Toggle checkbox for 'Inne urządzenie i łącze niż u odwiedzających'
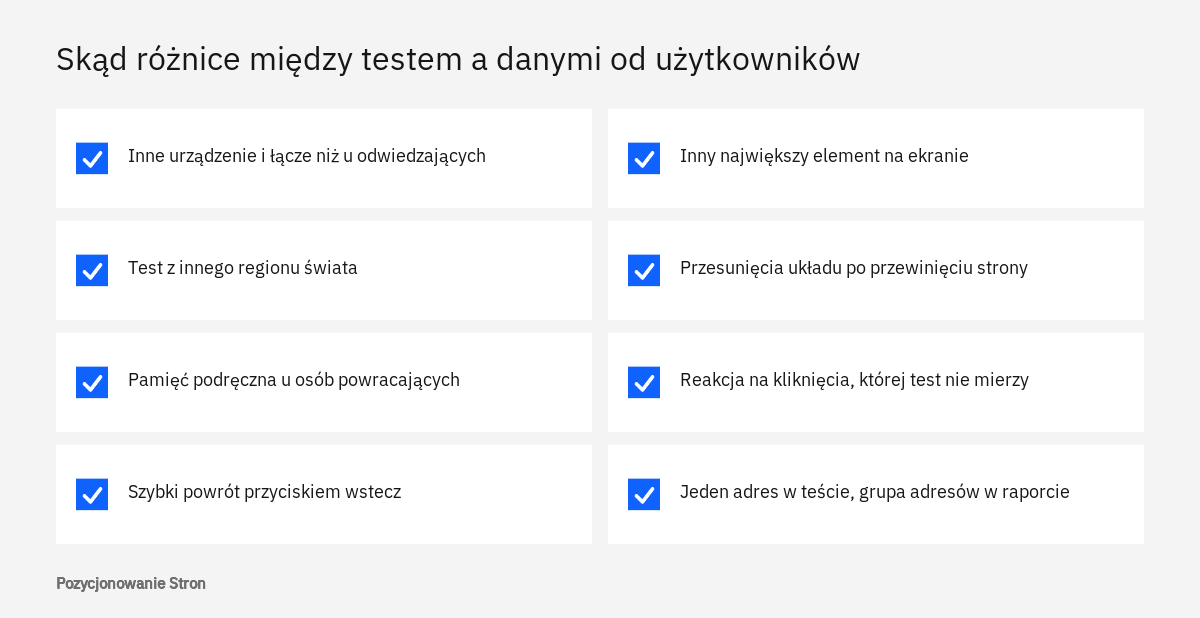 pos(92,158)
